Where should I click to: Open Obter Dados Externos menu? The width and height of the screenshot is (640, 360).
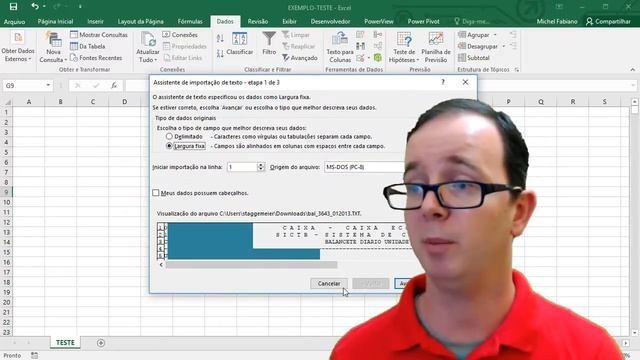tap(18, 47)
